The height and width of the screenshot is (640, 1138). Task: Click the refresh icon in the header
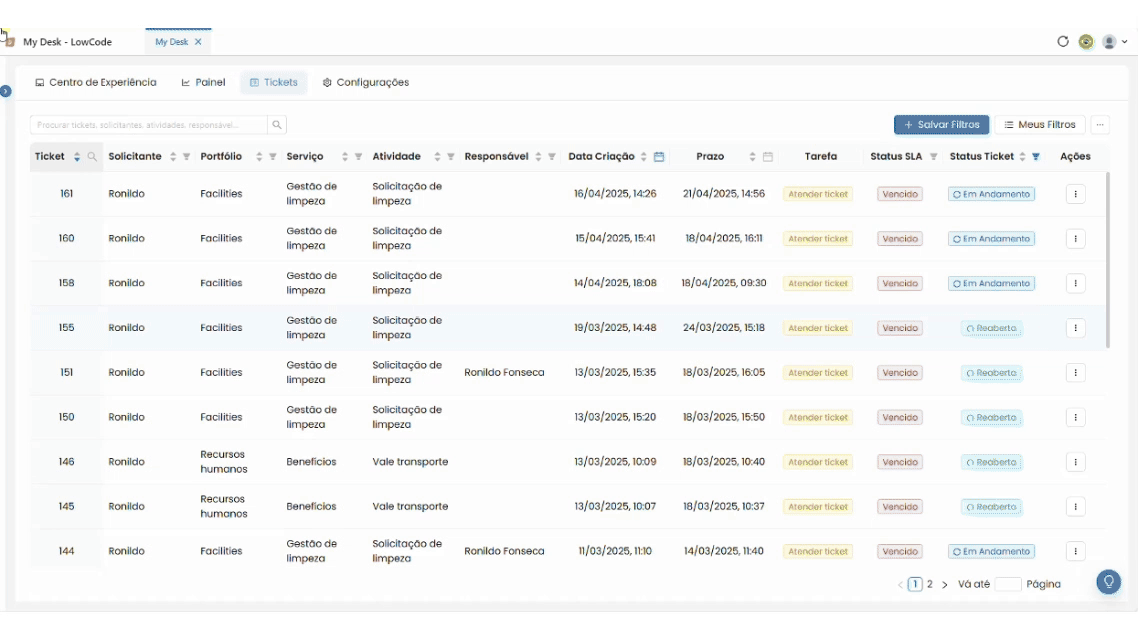coord(1063,41)
